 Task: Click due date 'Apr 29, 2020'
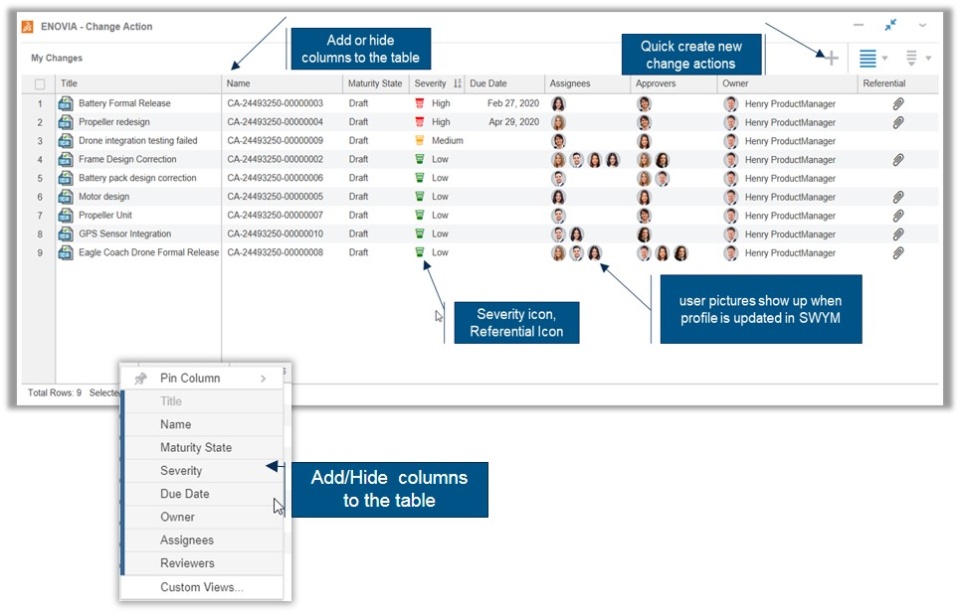tap(514, 122)
